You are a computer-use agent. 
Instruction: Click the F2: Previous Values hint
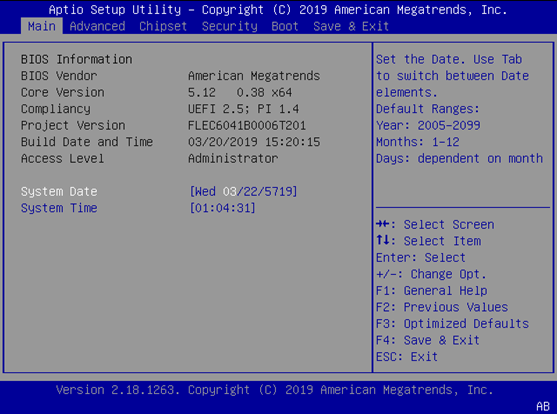(x=442, y=307)
